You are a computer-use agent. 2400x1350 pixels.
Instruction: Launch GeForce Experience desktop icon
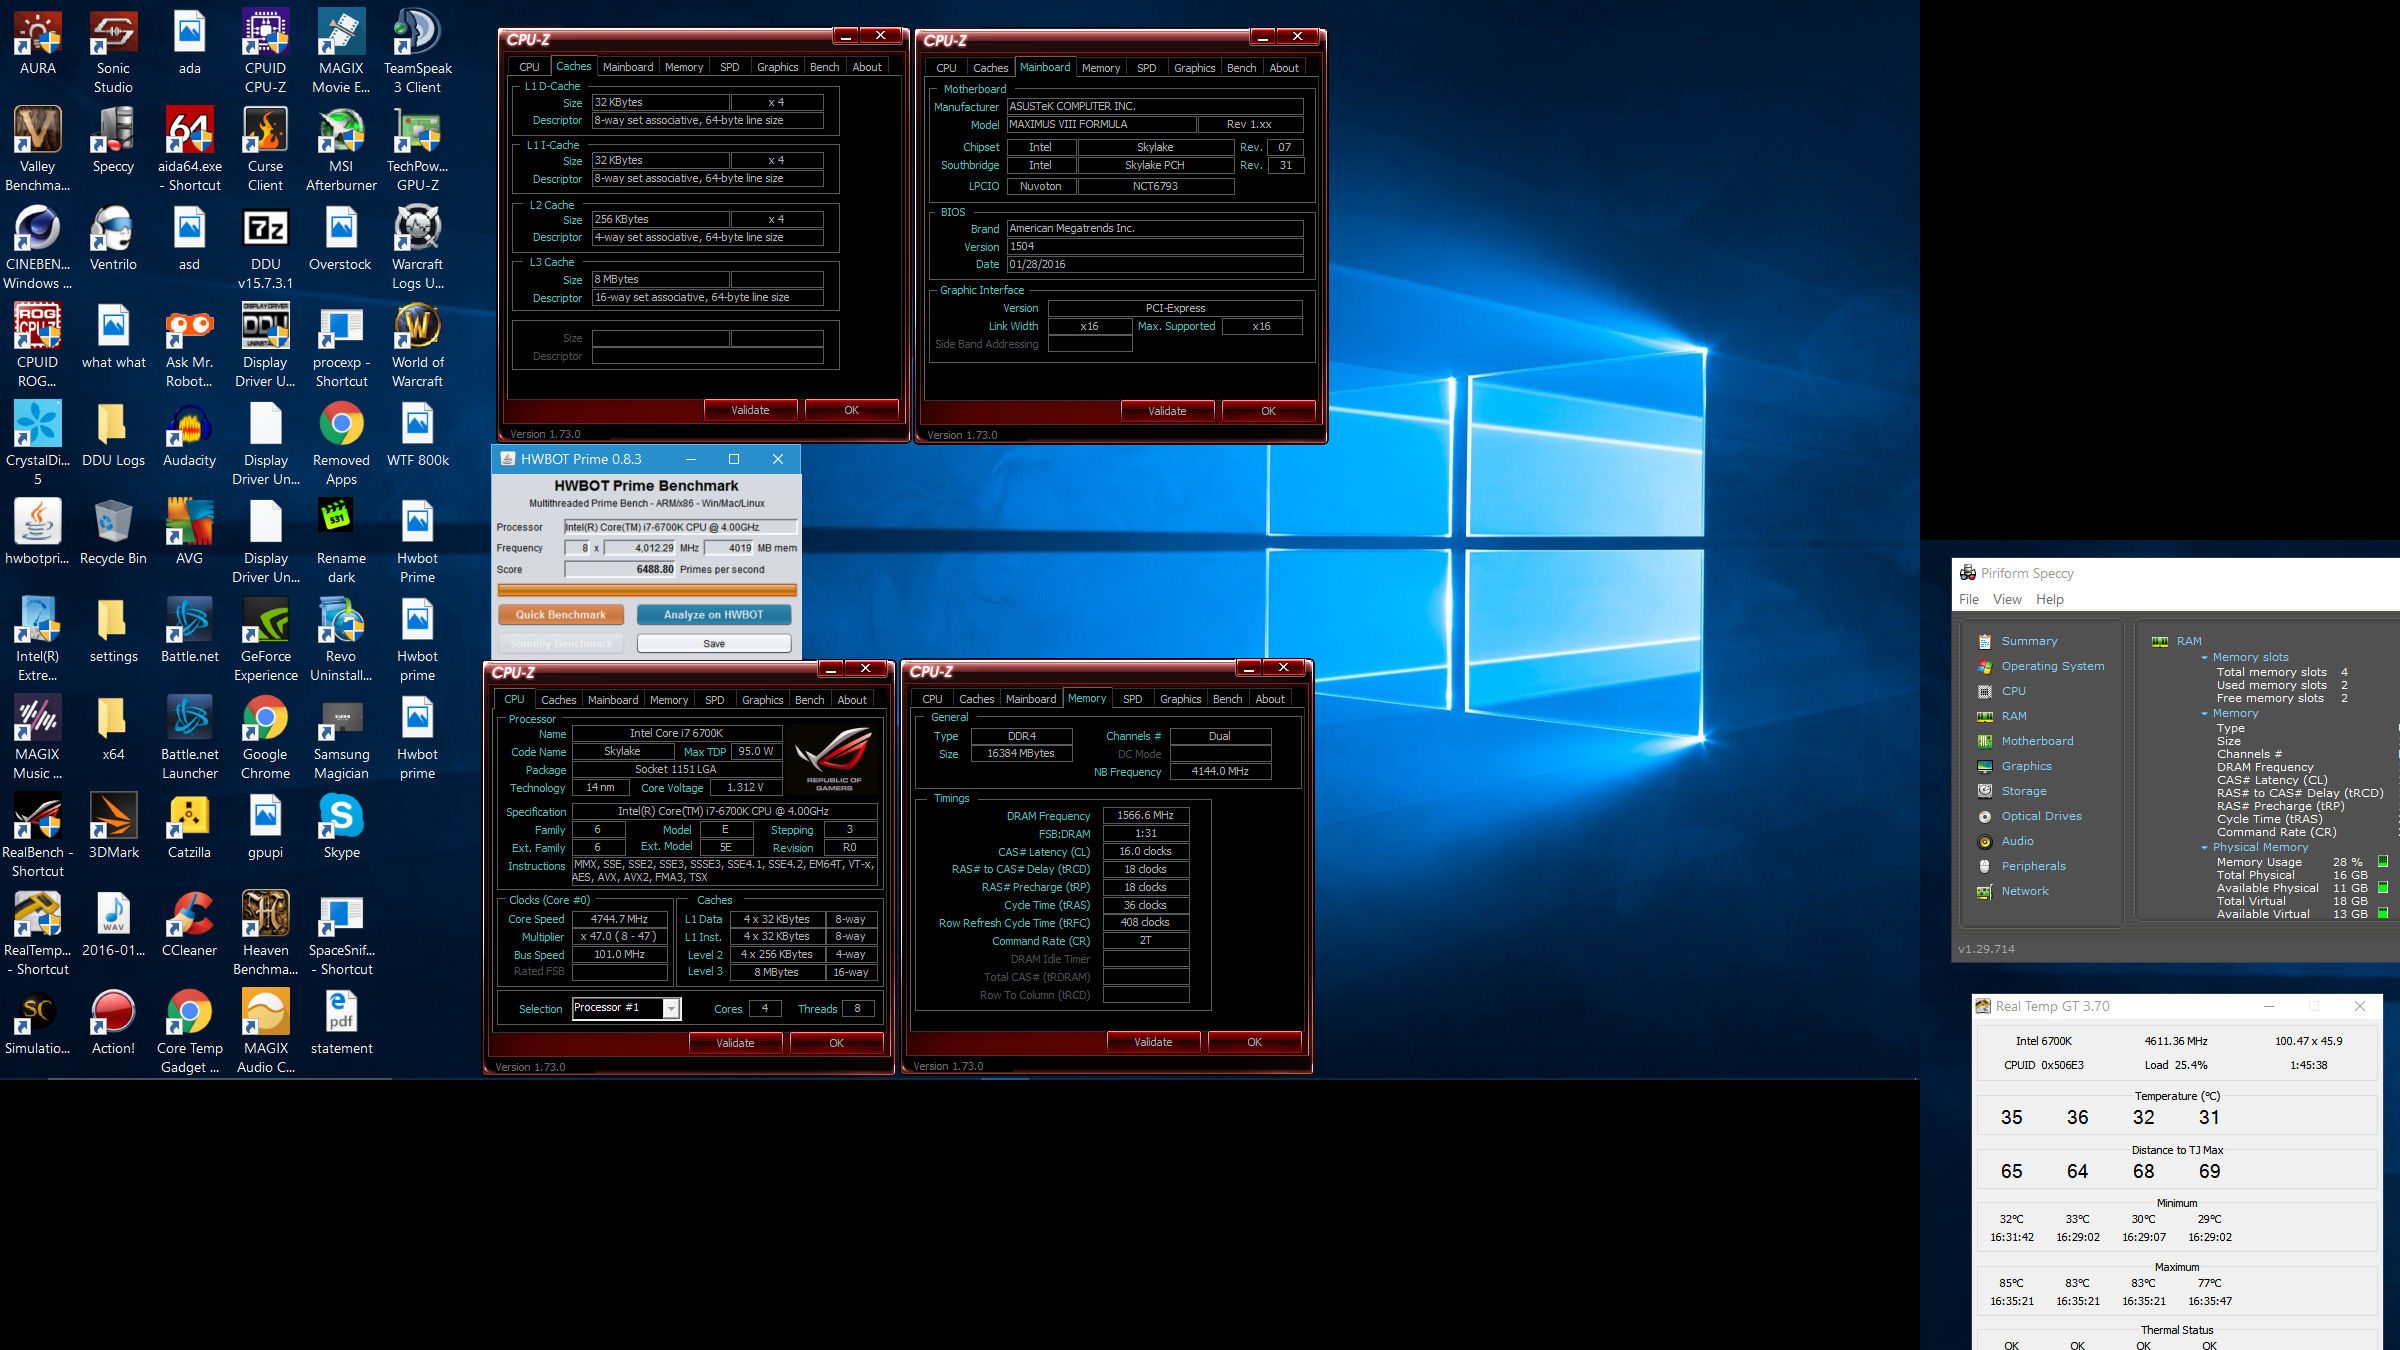point(265,639)
